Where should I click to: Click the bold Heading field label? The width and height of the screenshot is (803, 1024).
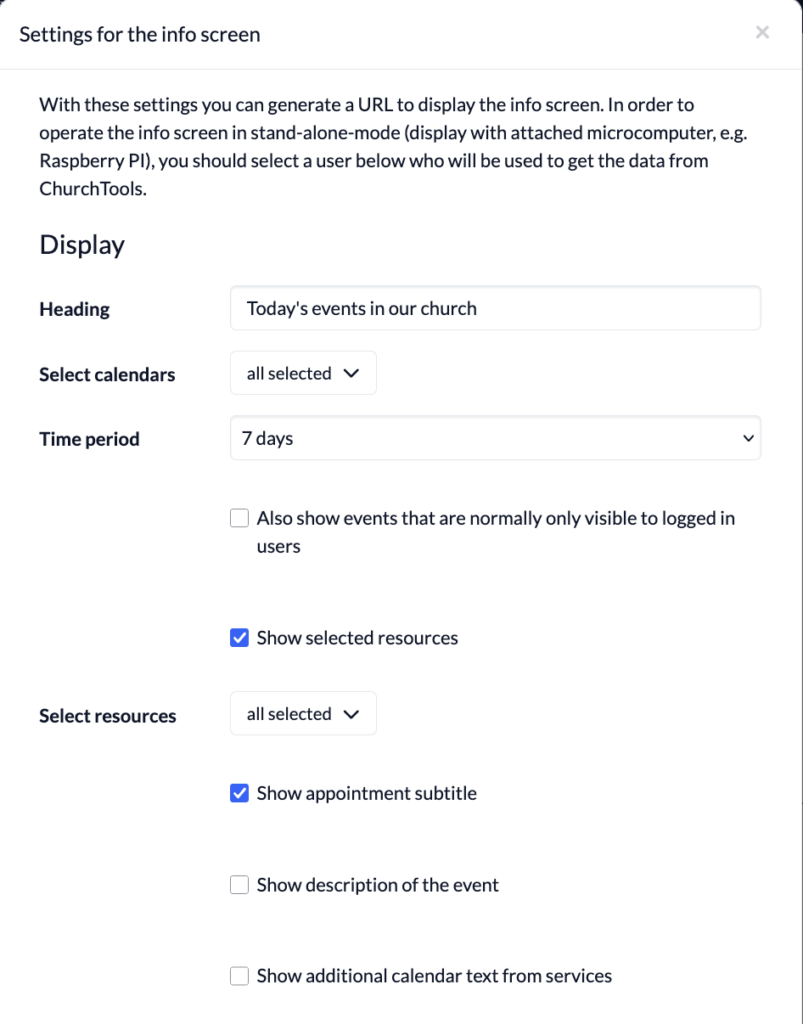[x=74, y=309]
